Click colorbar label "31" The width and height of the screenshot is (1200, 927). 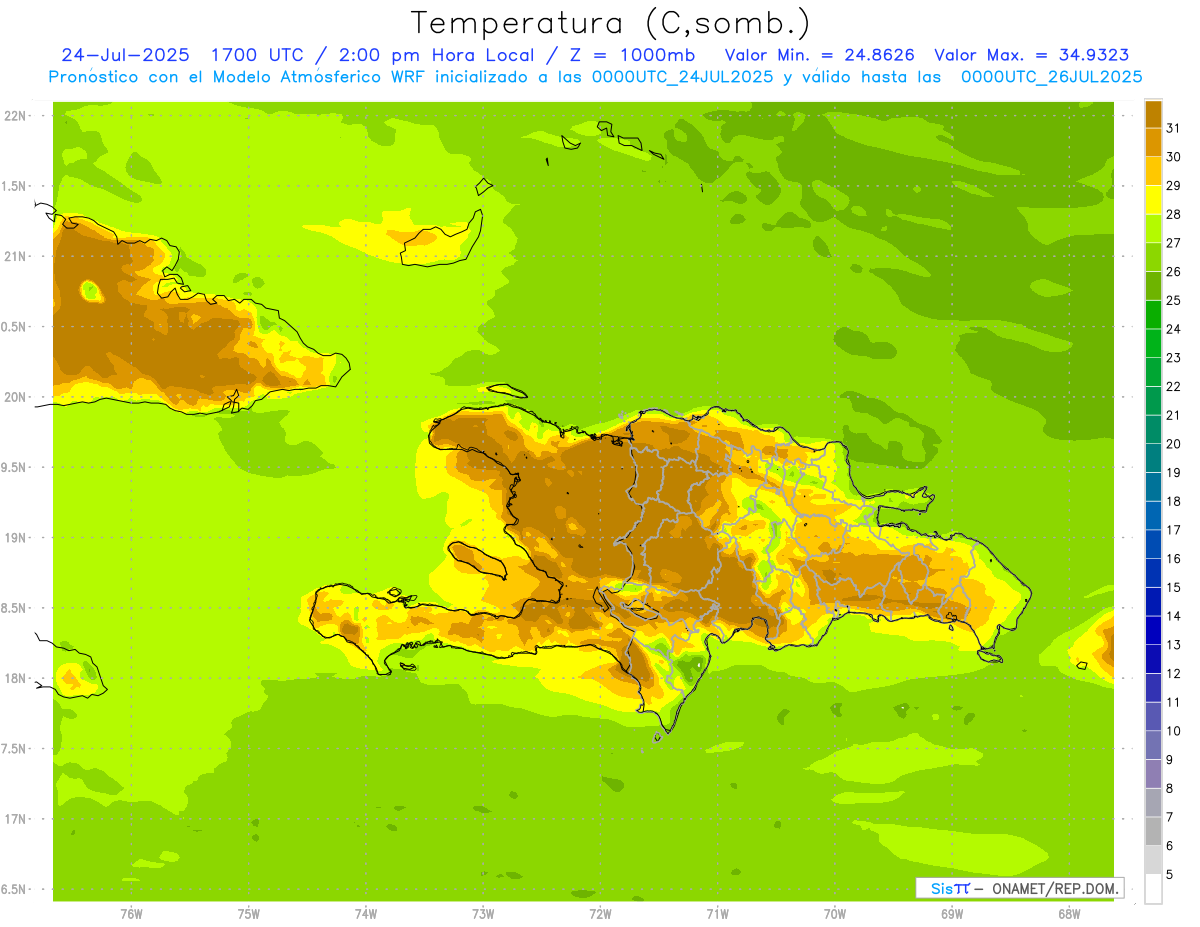coord(1174,128)
